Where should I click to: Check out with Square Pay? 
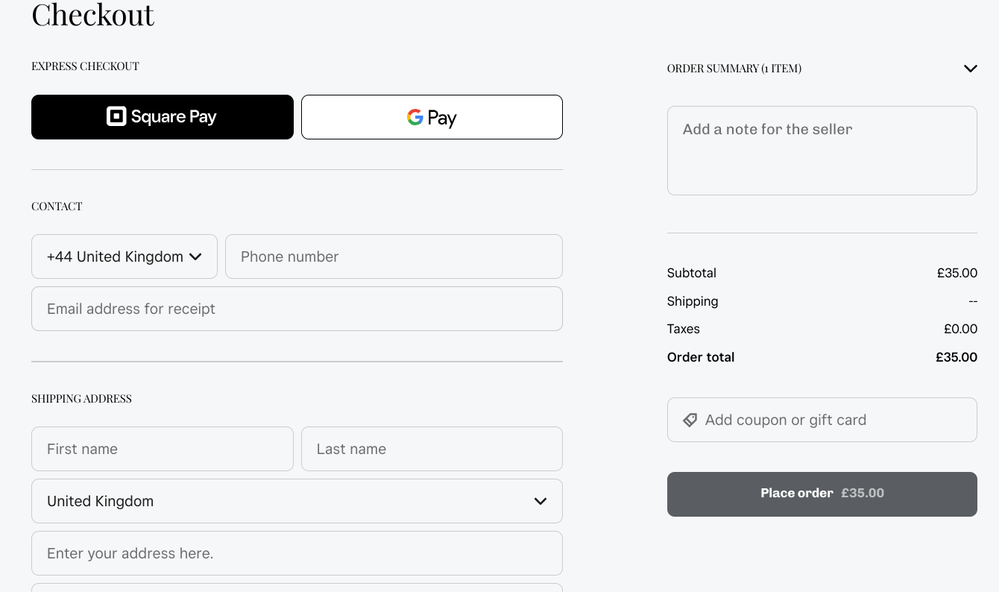coord(162,117)
